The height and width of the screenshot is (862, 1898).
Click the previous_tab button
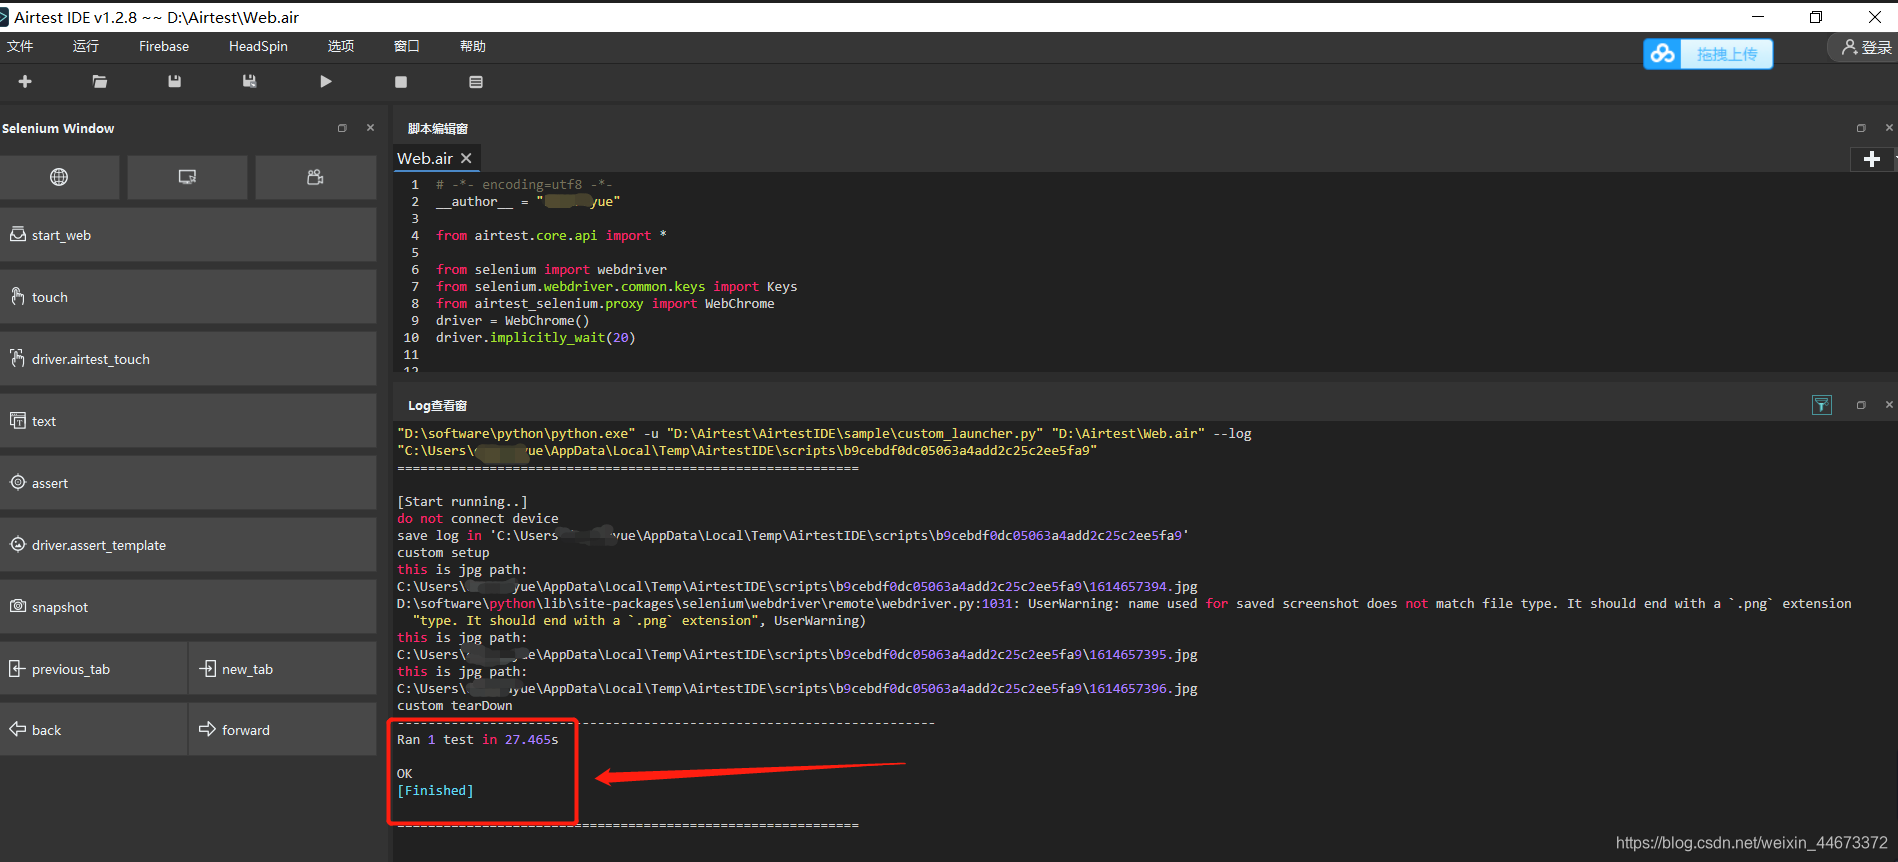[x=93, y=669]
